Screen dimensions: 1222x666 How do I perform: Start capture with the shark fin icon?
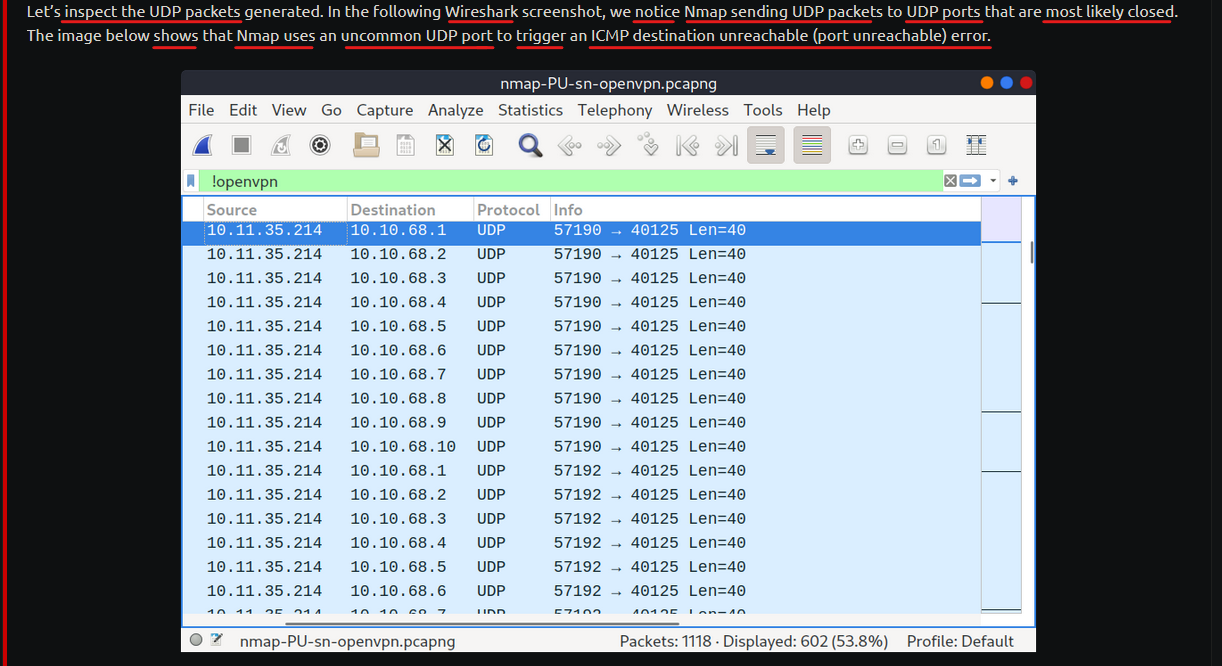click(x=203, y=146)
